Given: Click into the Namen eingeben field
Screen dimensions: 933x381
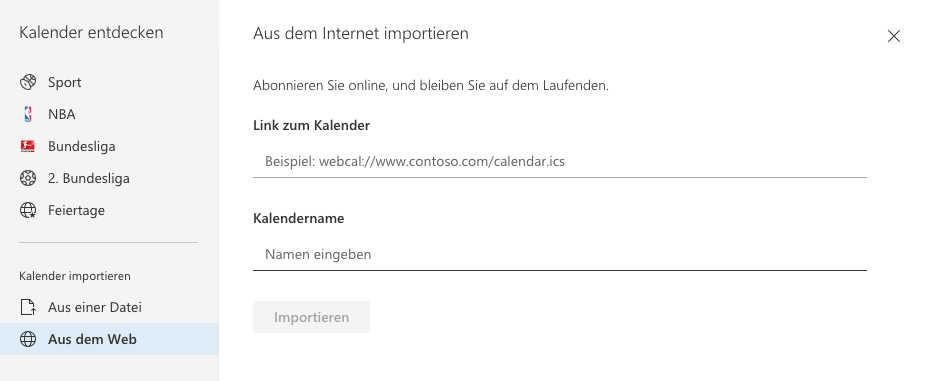Looking at the screenshot, I should [x=559, y=254].
